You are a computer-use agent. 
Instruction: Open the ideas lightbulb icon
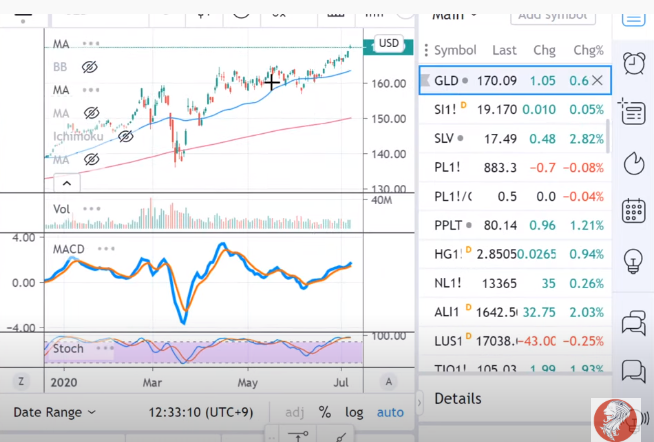(633, 261)
